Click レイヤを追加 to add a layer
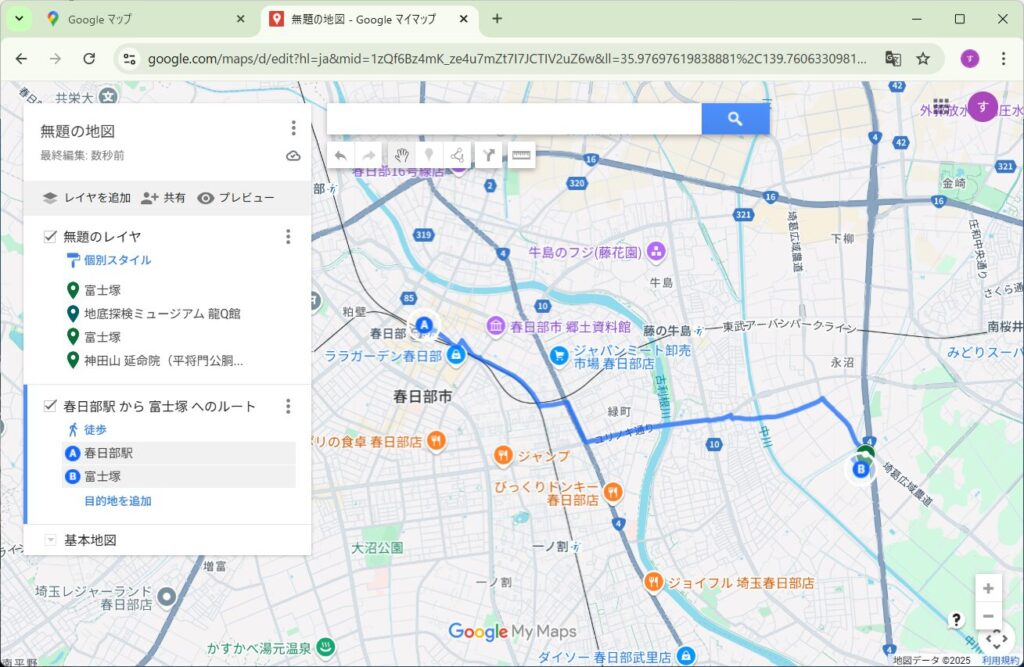The width and height of the screenshot is (1024, 667). point(87,198)
